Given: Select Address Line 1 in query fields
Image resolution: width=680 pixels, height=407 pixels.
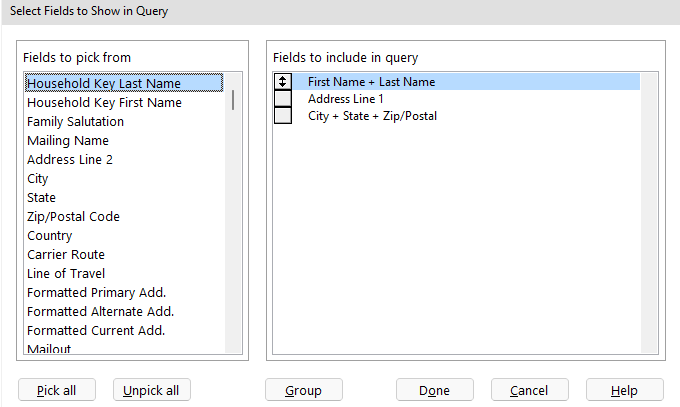Looking at the screenshot, I should click(x=345, y=99).
